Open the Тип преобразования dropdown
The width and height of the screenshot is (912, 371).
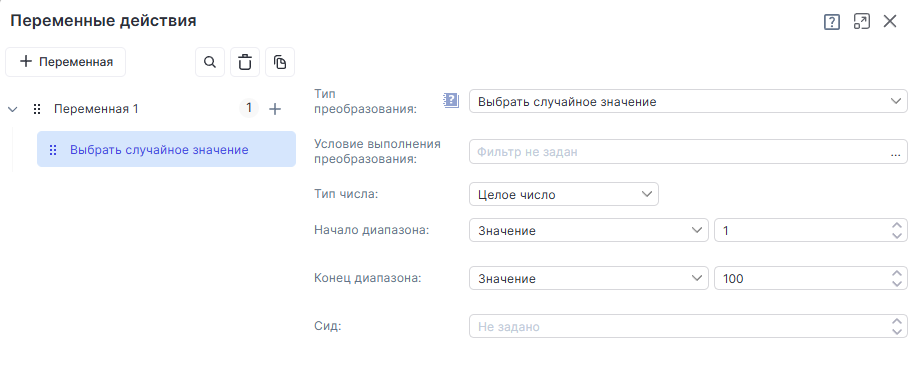pos(688,102)
